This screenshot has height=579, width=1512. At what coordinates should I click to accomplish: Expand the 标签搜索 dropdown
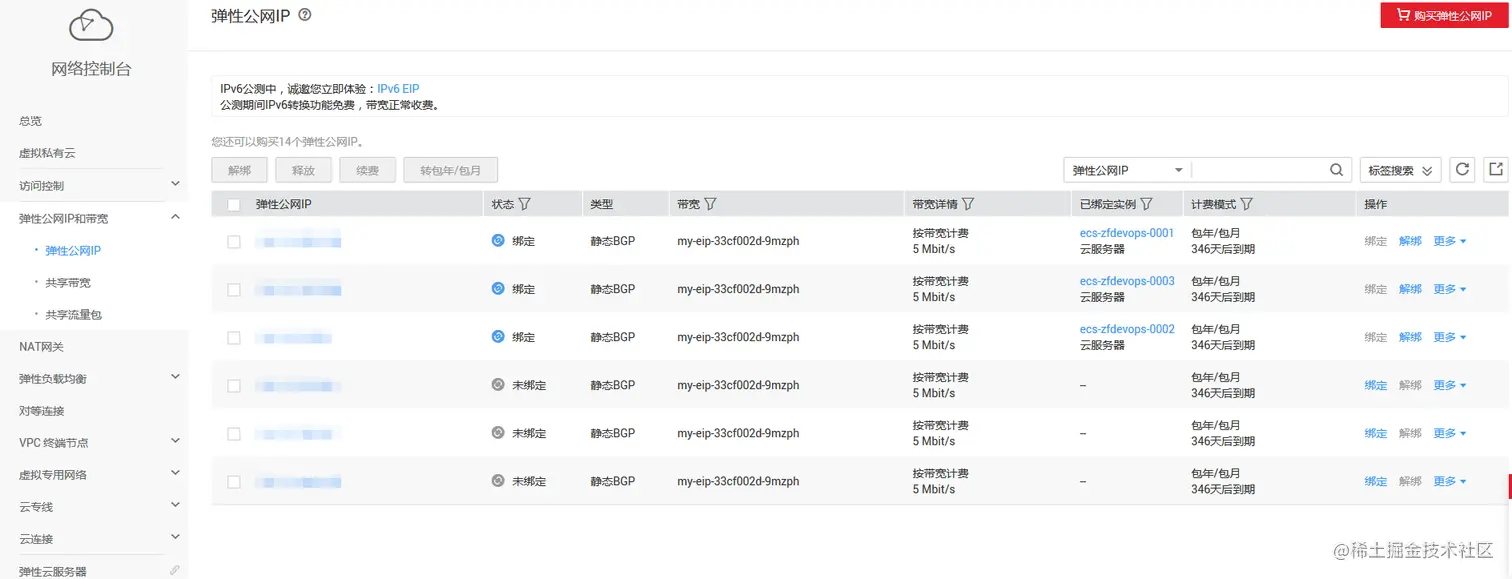click(1400, 170)
